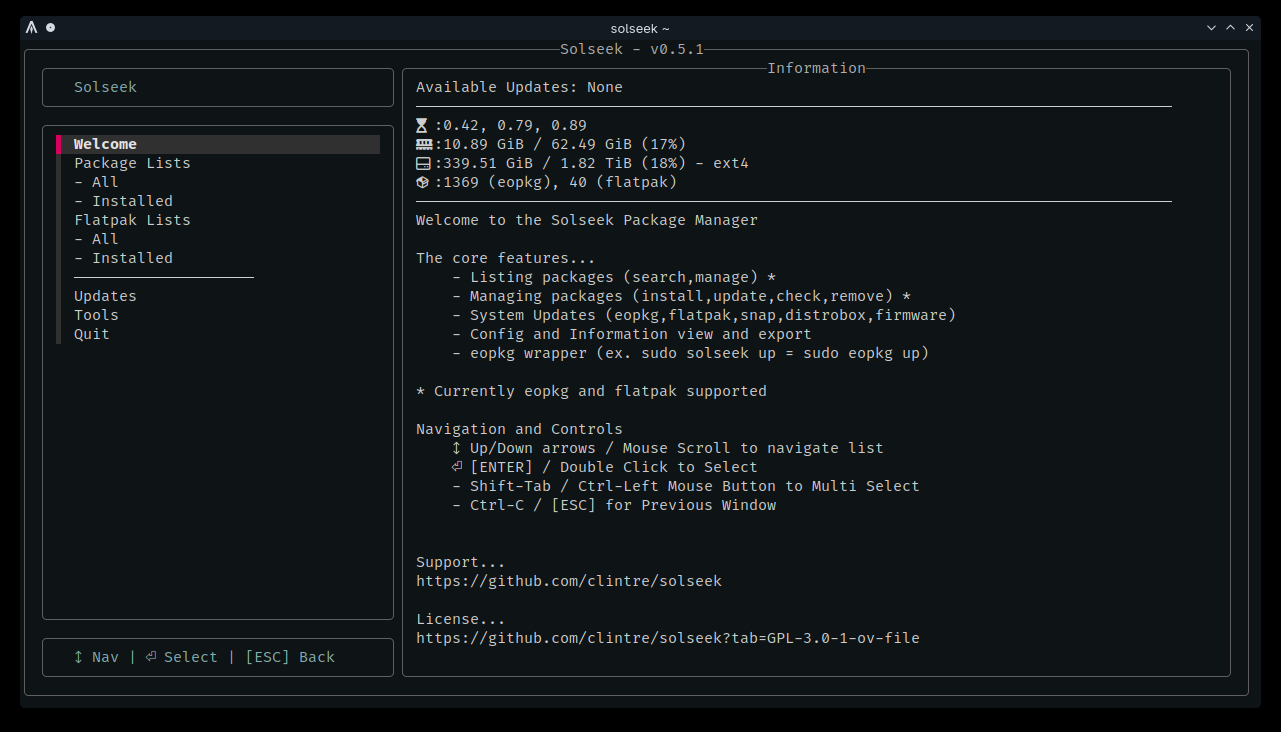Open the Support GitHub solseek link
This screenshot has height=732, width=1281.
568,581
